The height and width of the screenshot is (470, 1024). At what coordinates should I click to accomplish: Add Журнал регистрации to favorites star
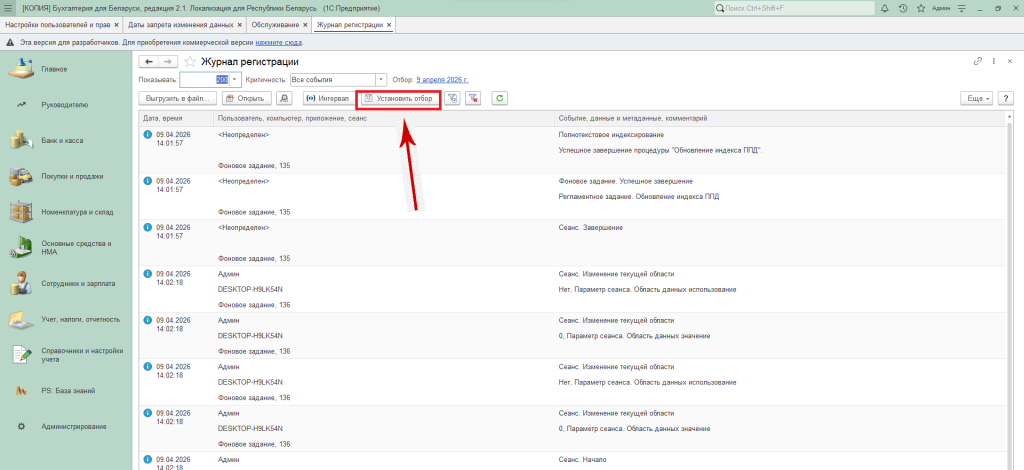[x=189, y=61]
